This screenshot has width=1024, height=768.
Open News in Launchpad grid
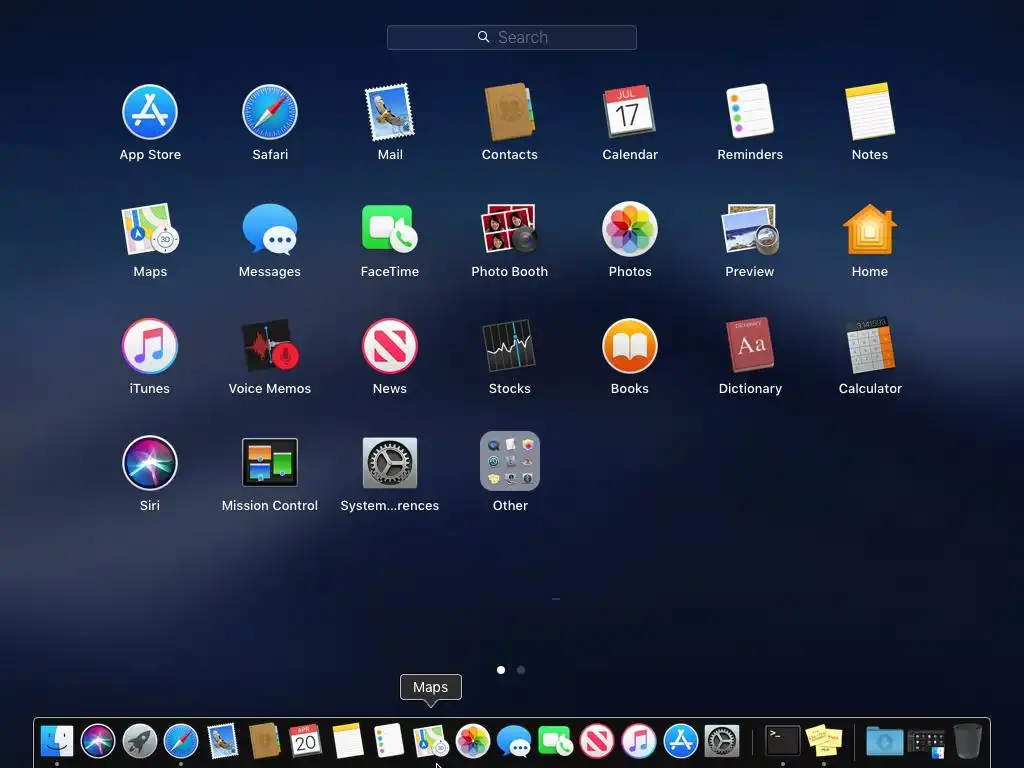pyautogui.click(x=389, y=345)
